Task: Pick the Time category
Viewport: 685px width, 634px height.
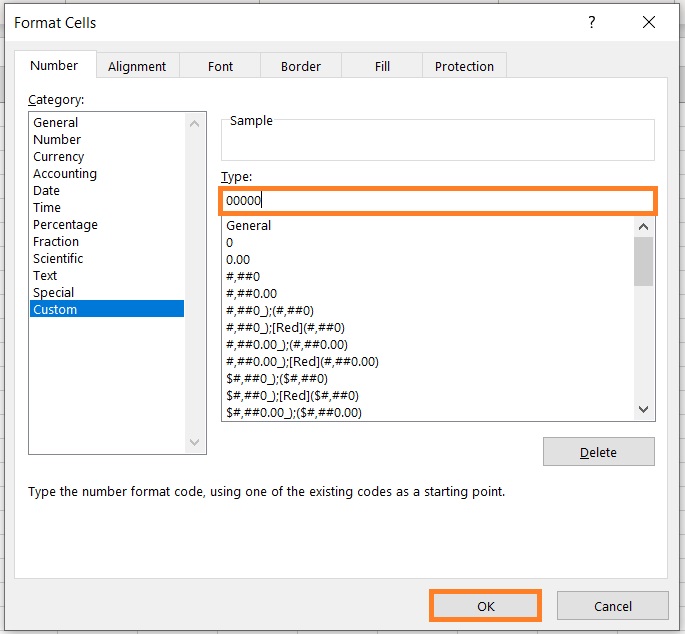Action: coord(107,208)
